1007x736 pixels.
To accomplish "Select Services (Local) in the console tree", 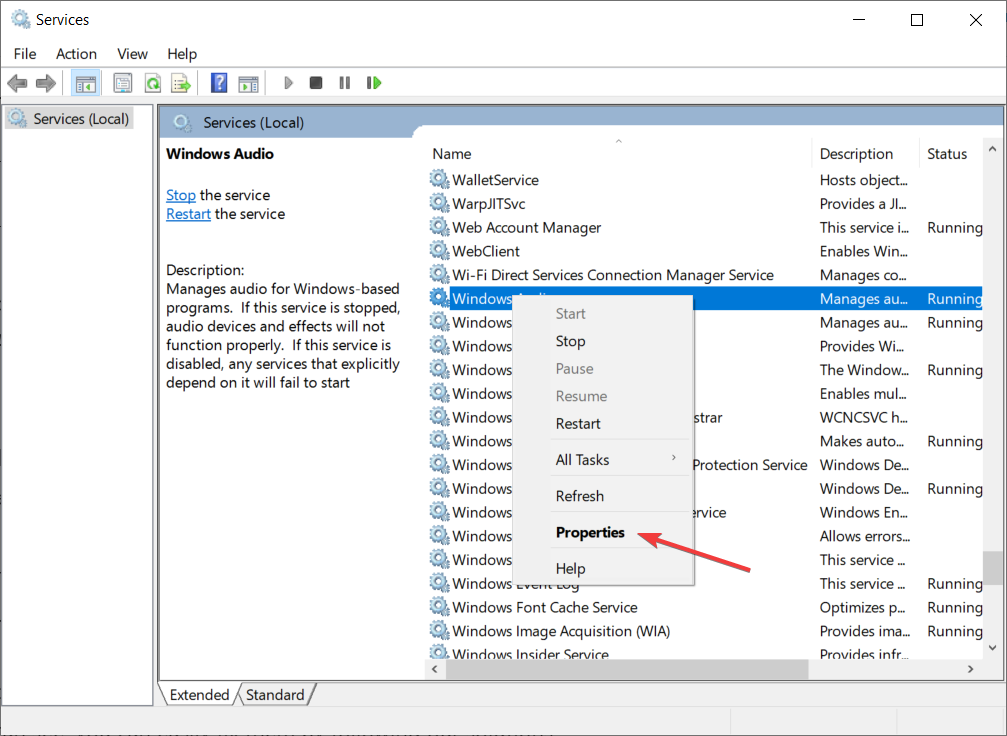I will [x=69, y=119].
